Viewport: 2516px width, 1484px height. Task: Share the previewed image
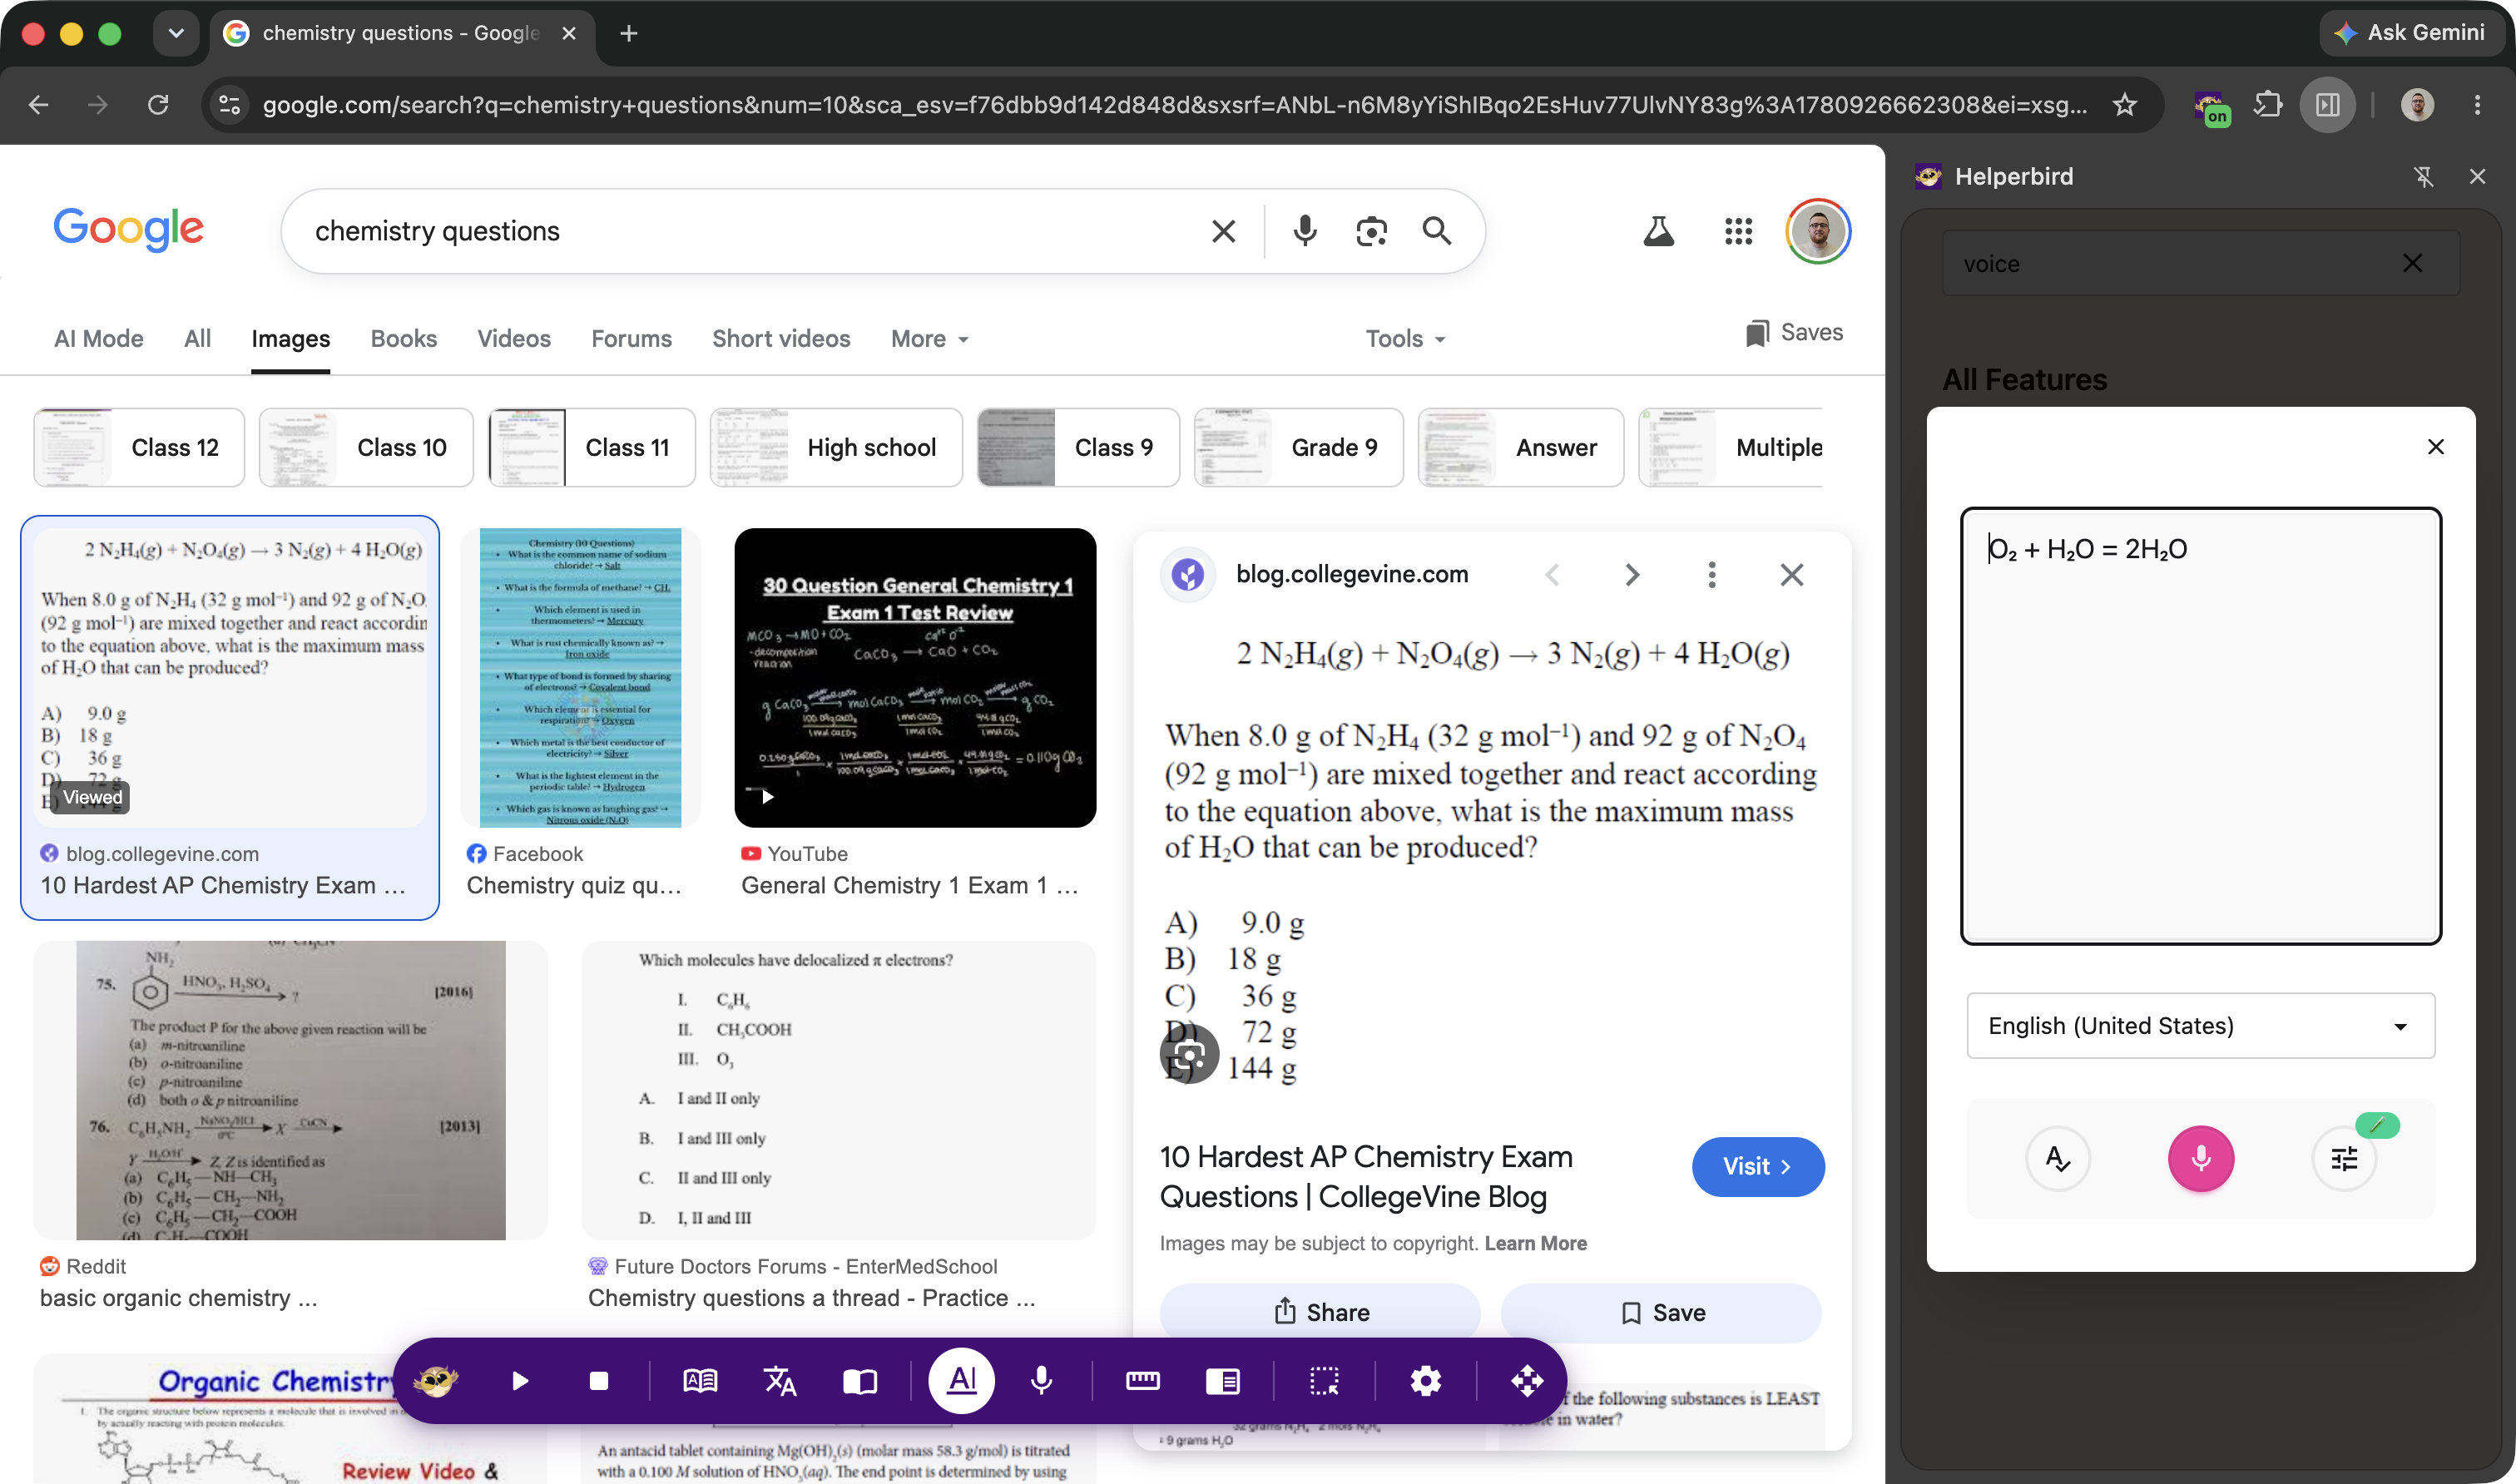1320,1312
